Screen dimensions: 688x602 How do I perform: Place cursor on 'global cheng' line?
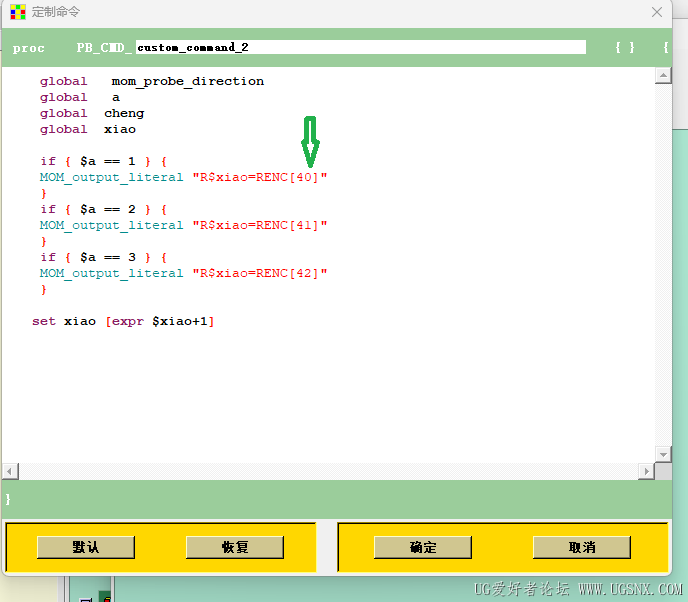tap(92, 113)
